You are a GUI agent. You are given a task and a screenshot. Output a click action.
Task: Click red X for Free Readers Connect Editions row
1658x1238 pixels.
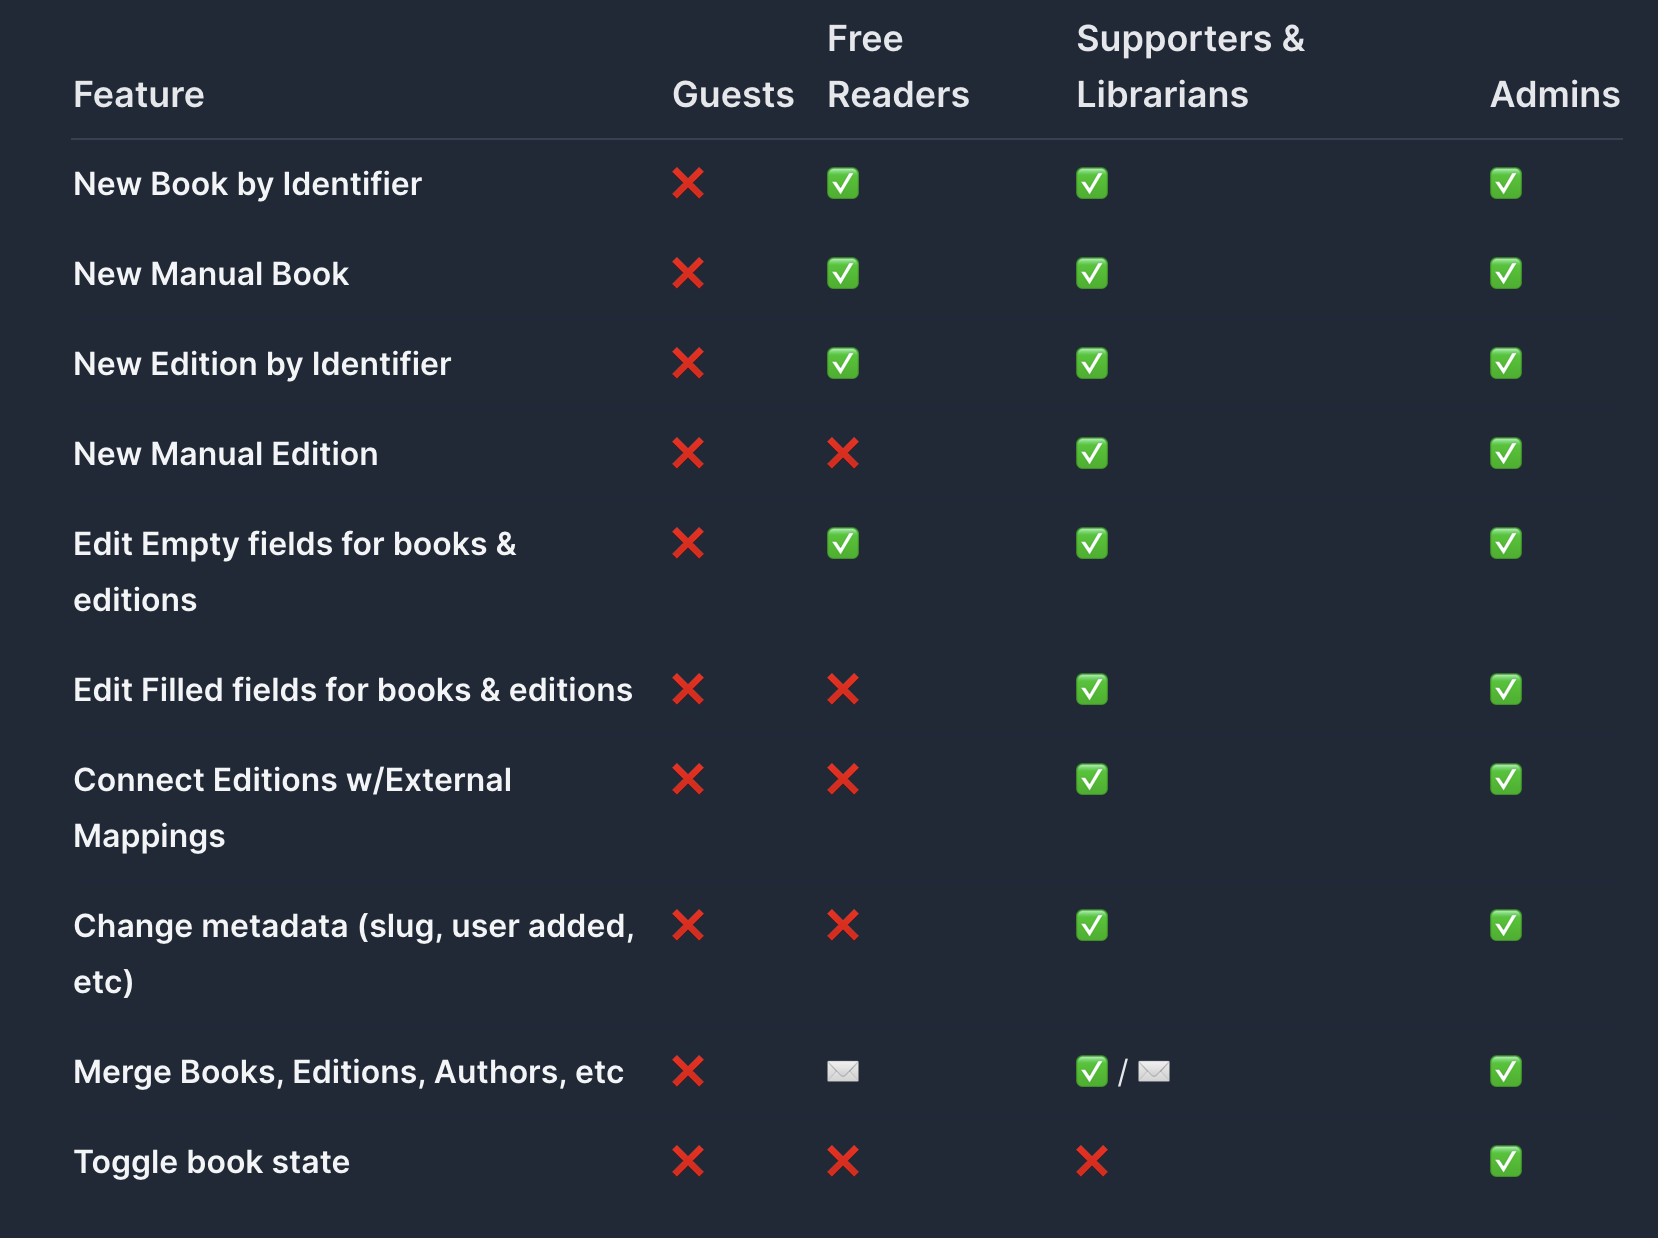click(843, 780)
